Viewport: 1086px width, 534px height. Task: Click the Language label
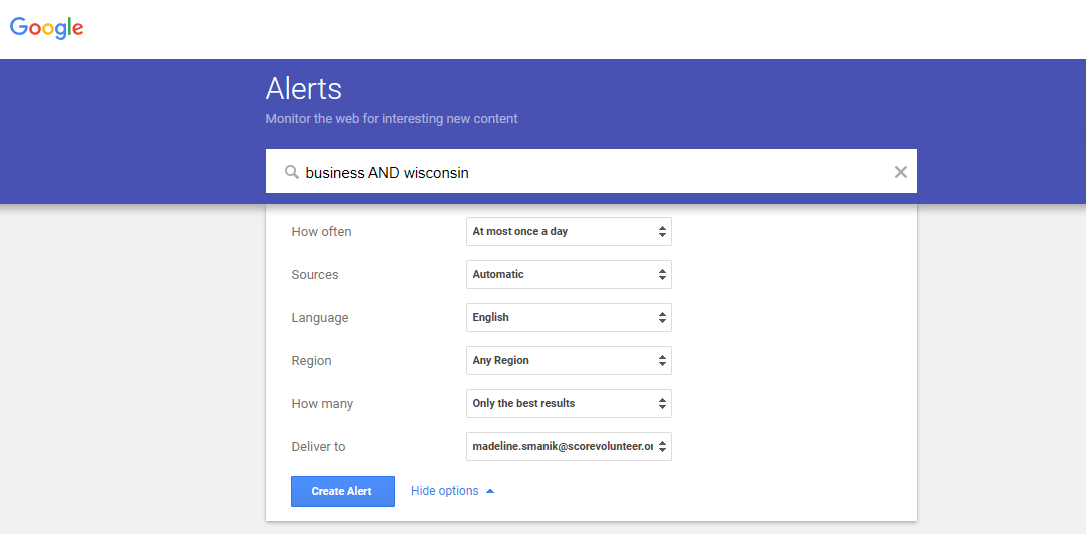[x=320, y=318]
